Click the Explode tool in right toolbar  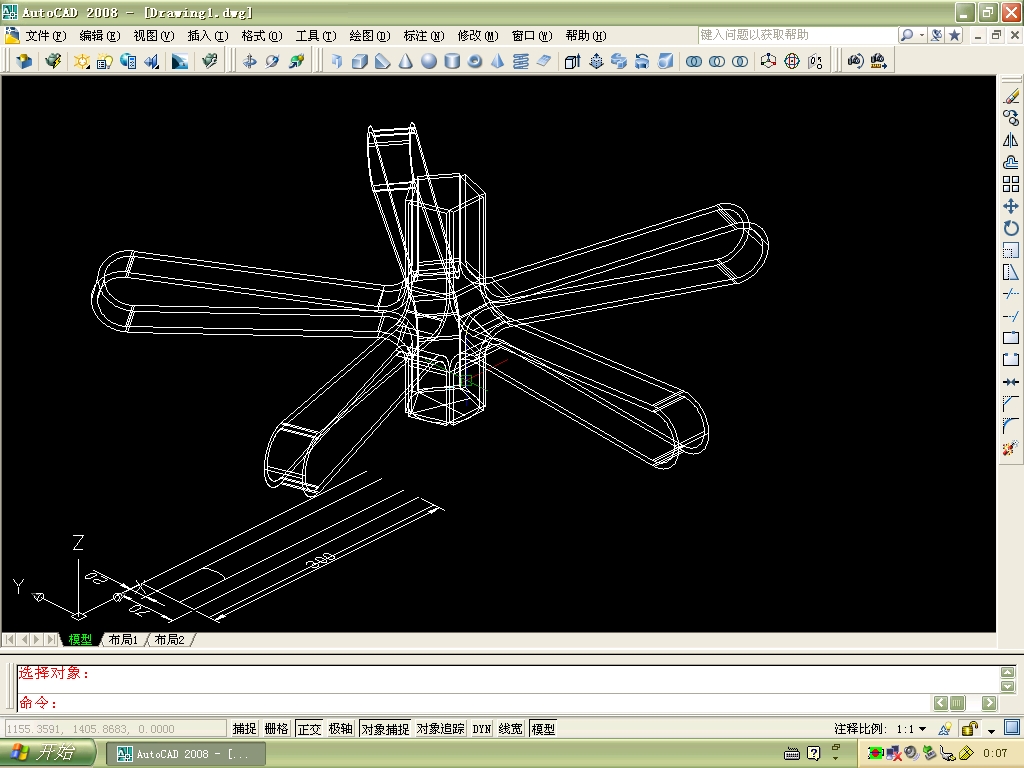click(1011, 448)
